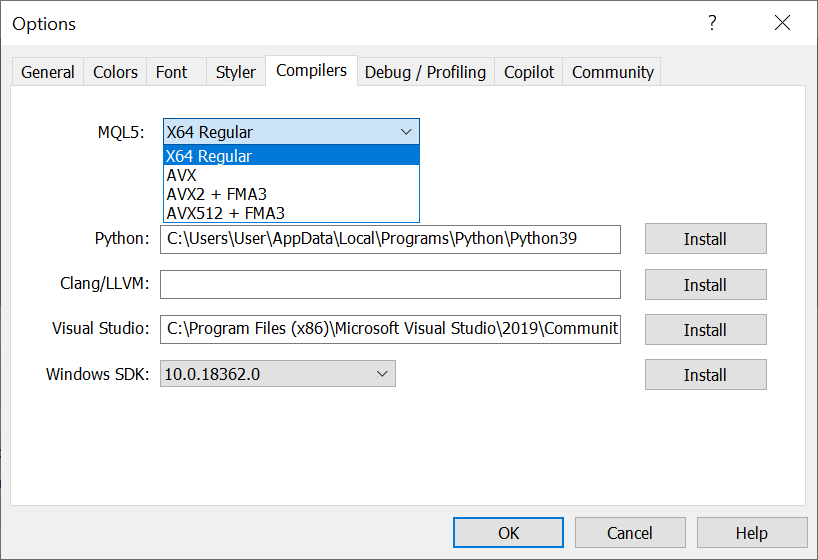Click the Python path input field

(x=390, y=239)
